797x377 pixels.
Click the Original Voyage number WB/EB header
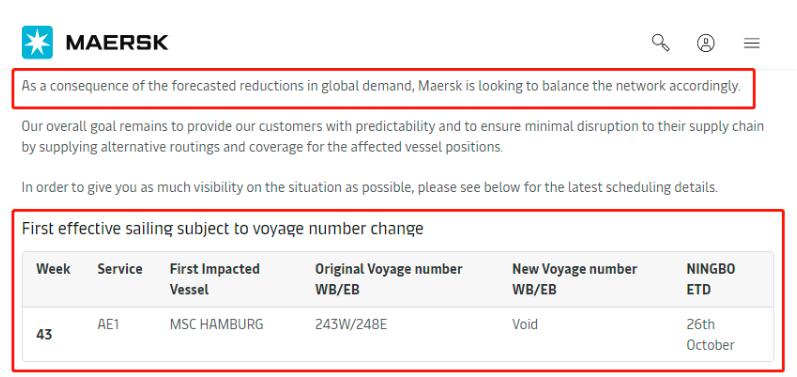pyautogui.click(x=389, y=279)
